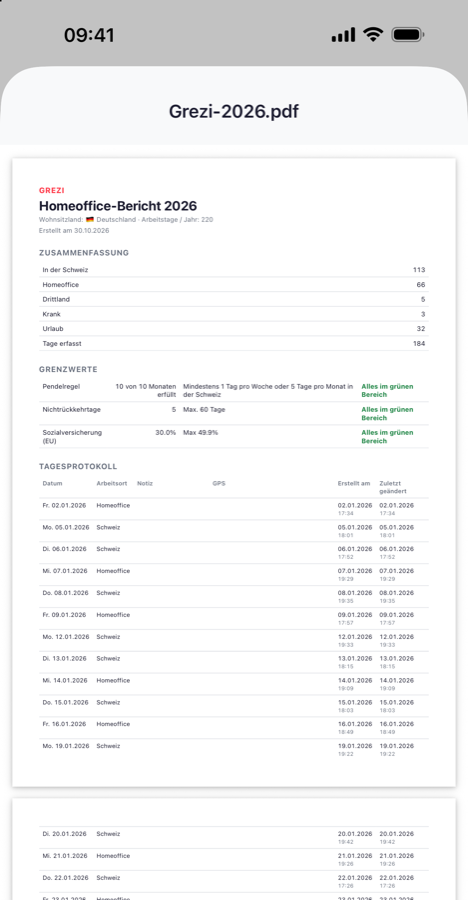Select the date cell Mo. 19.01.2026
This screenshot has width=468, height=900.
point(66,746)
